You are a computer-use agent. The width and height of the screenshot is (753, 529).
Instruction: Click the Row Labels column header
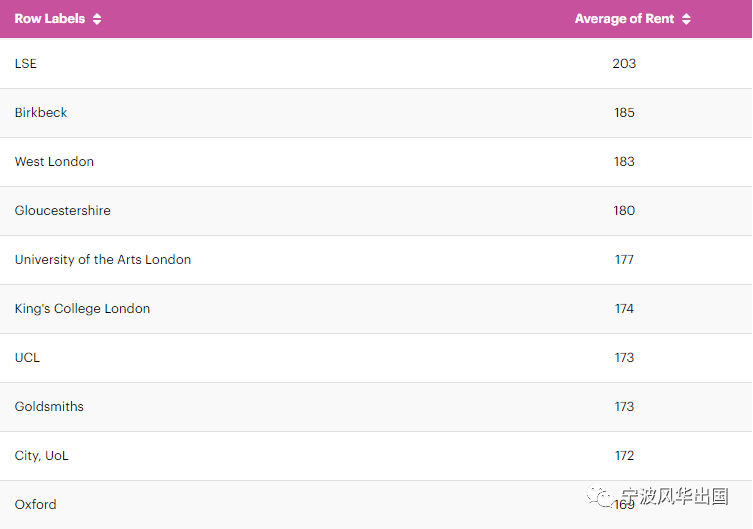[x=50, y=19]
